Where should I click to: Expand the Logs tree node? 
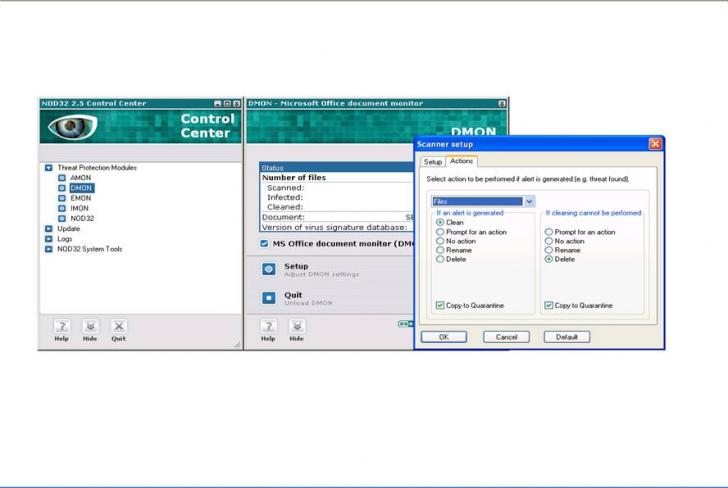coord(49,239)
